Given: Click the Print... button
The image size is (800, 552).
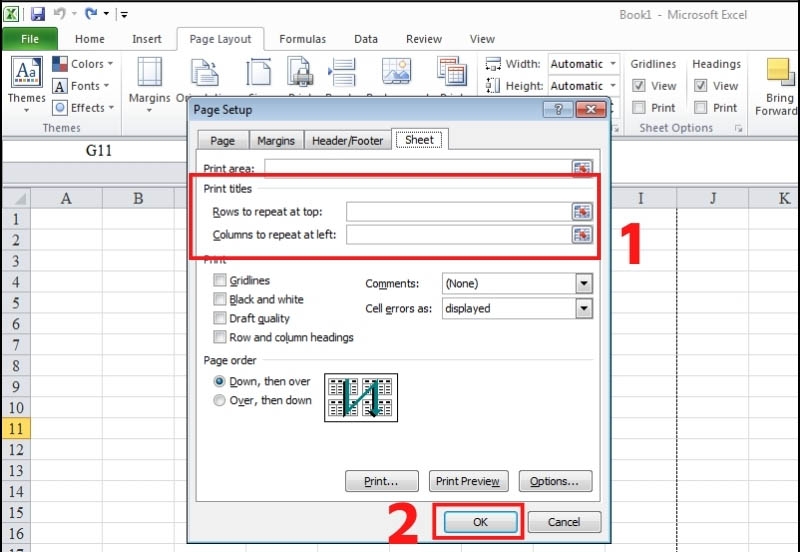Looking at the screenshot, I should tap(382, 481).
